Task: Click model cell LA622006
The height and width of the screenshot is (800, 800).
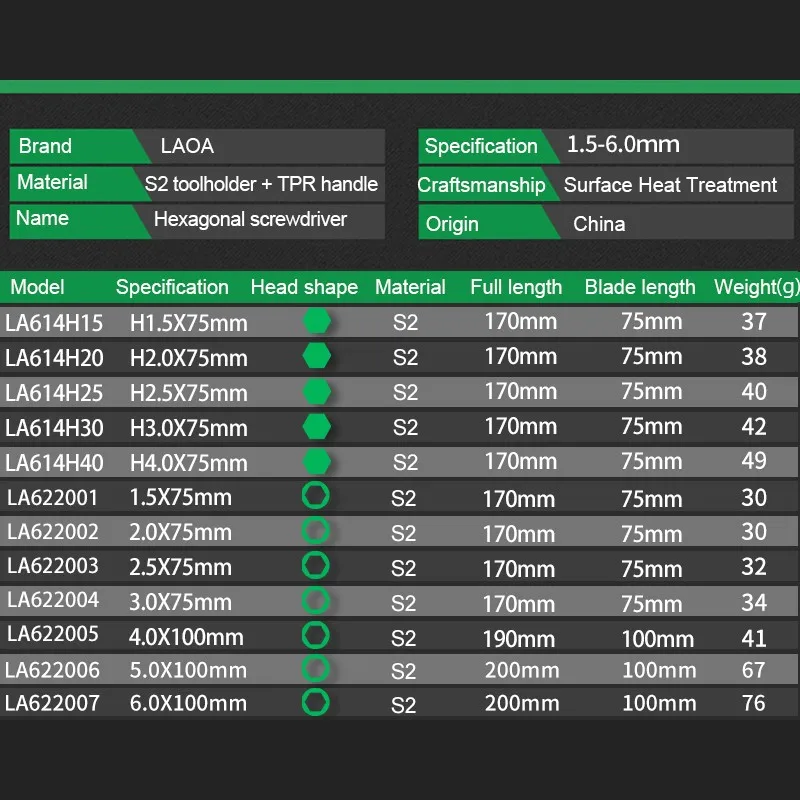Action: tap(52, 670)
